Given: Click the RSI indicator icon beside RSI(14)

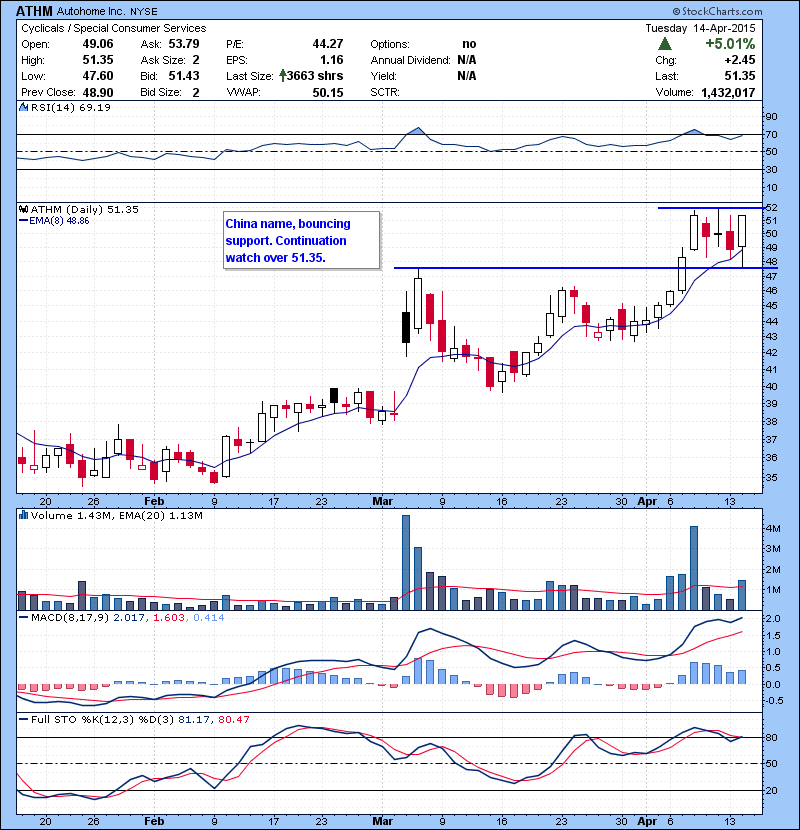Looking at the screenshot, I should tap(23, 107).
